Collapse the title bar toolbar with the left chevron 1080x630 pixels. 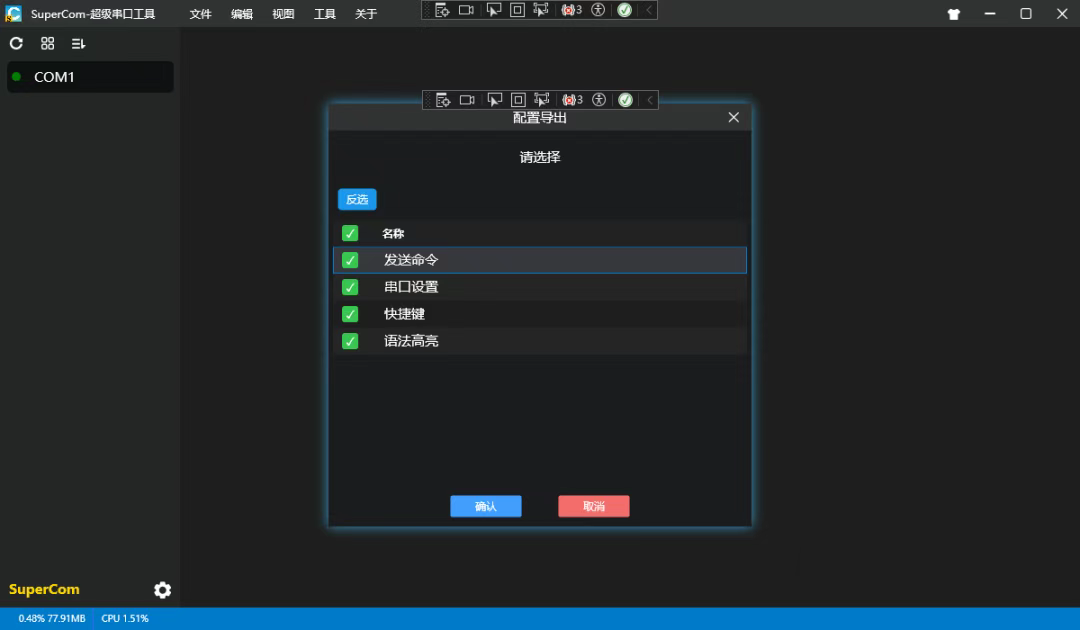pyautogui.click(x=649, y=10)
